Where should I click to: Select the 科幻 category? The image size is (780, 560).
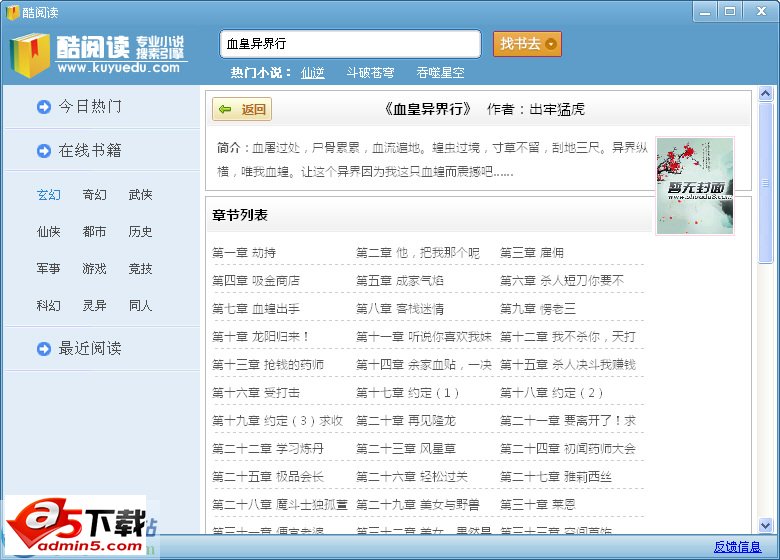[49, 306]
